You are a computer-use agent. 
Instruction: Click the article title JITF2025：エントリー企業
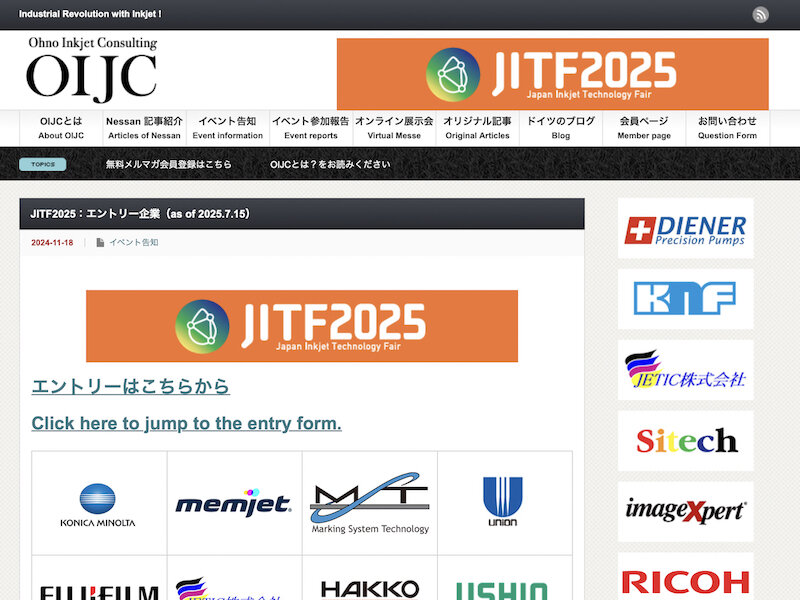click(140, 214)
